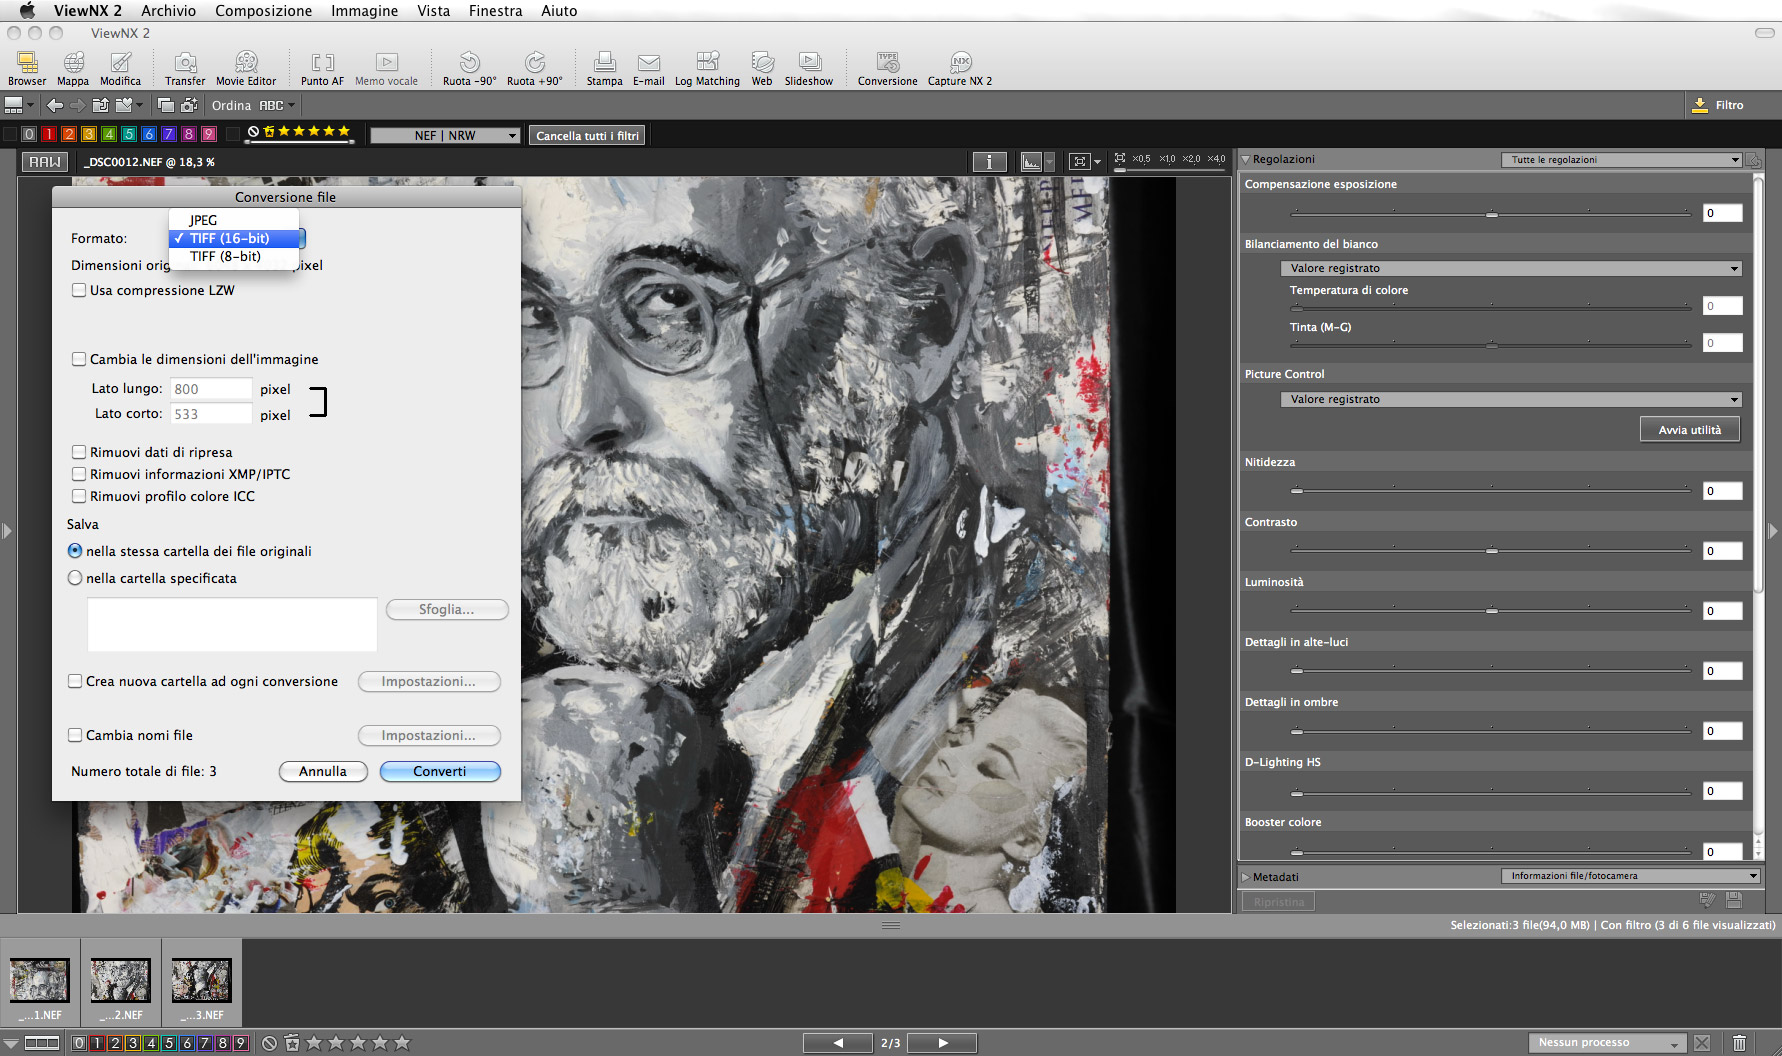Rotate image with Ruota +90°
Image resolution: width=1782 pixels, height=1056 pixels.
point(535,68)
